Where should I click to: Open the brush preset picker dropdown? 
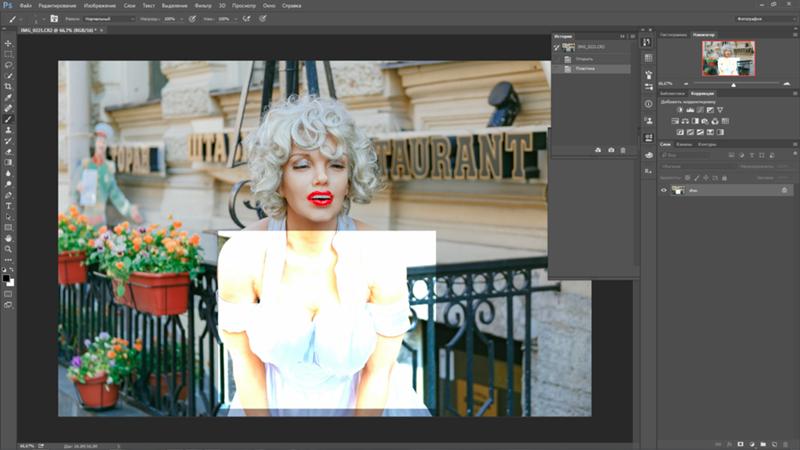tap(39, 18)
